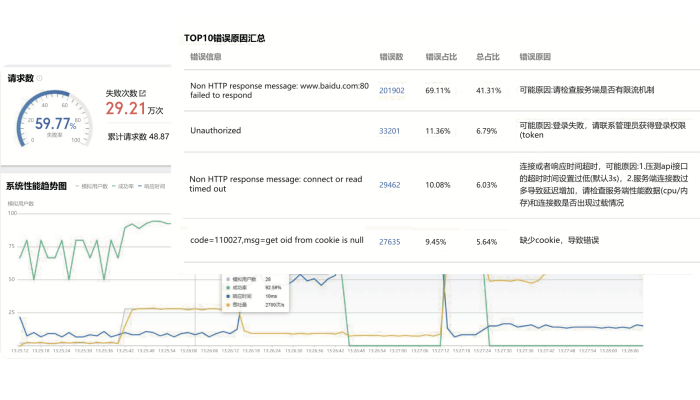The height and width of the screenshot is (400, 700).
Task: Select the get oid from cookie error row
Action: (x=442, y=241)
